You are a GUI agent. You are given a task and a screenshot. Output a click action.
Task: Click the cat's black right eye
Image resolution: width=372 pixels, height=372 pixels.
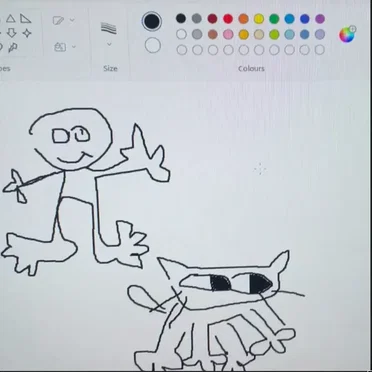pyautogui.click(x=261, y=283)
